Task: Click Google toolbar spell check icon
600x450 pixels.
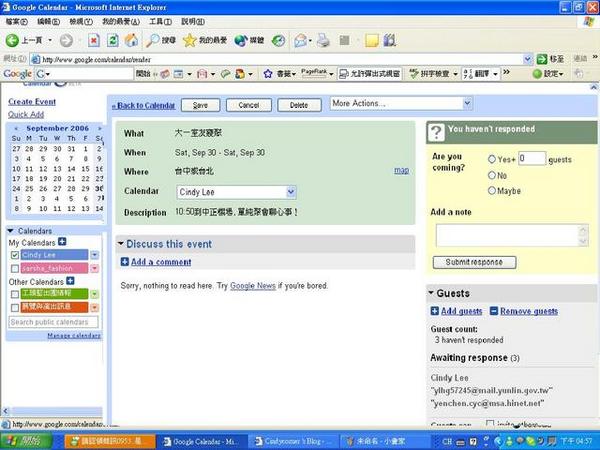Action: (x=414, y=73)
